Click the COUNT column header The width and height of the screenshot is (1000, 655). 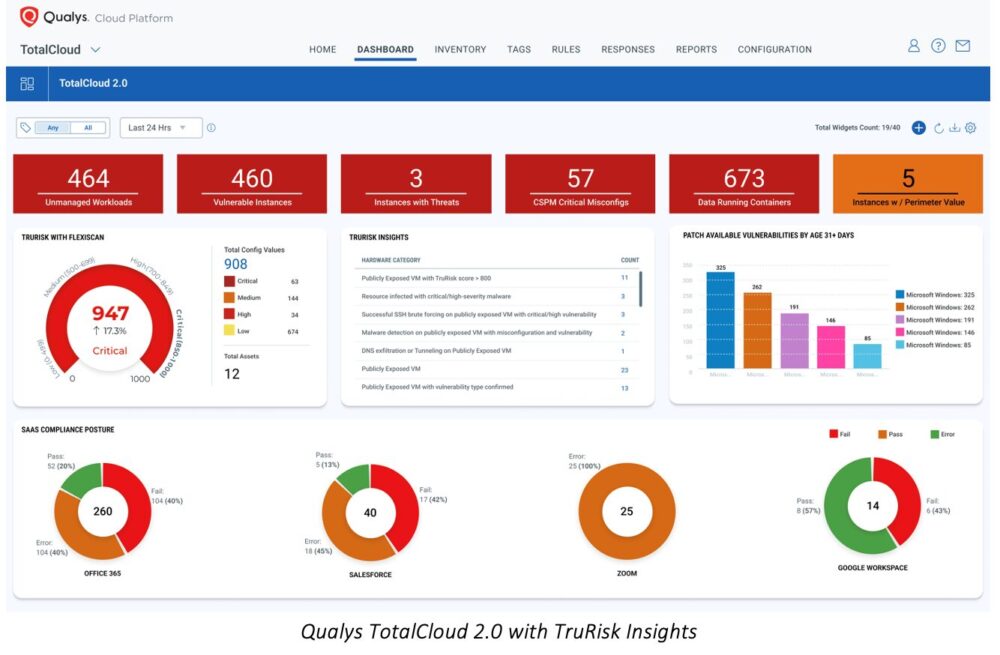coord(629,260)
